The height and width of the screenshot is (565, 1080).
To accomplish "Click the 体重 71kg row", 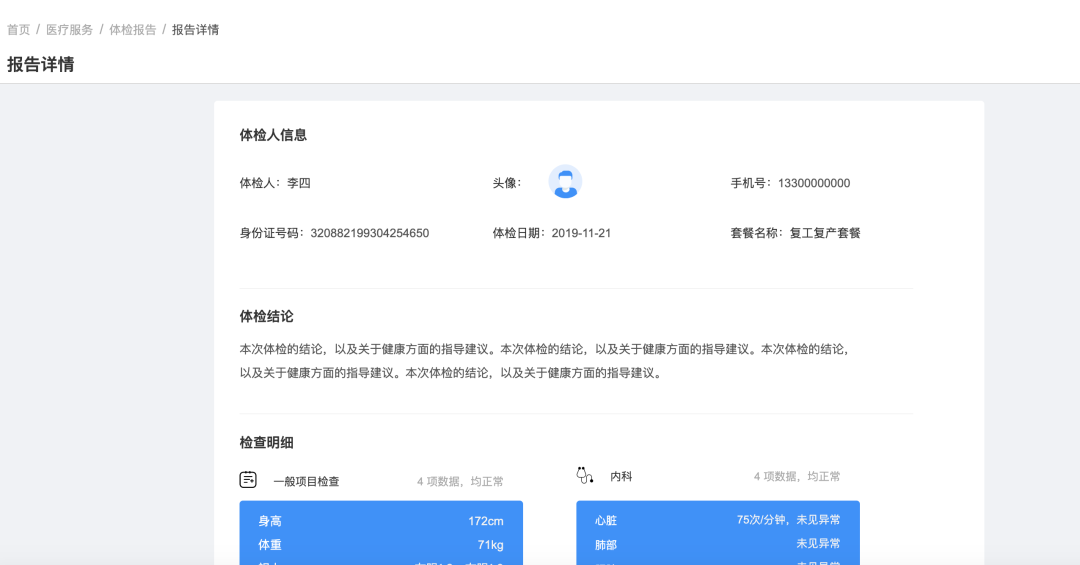I will [380, 545].
